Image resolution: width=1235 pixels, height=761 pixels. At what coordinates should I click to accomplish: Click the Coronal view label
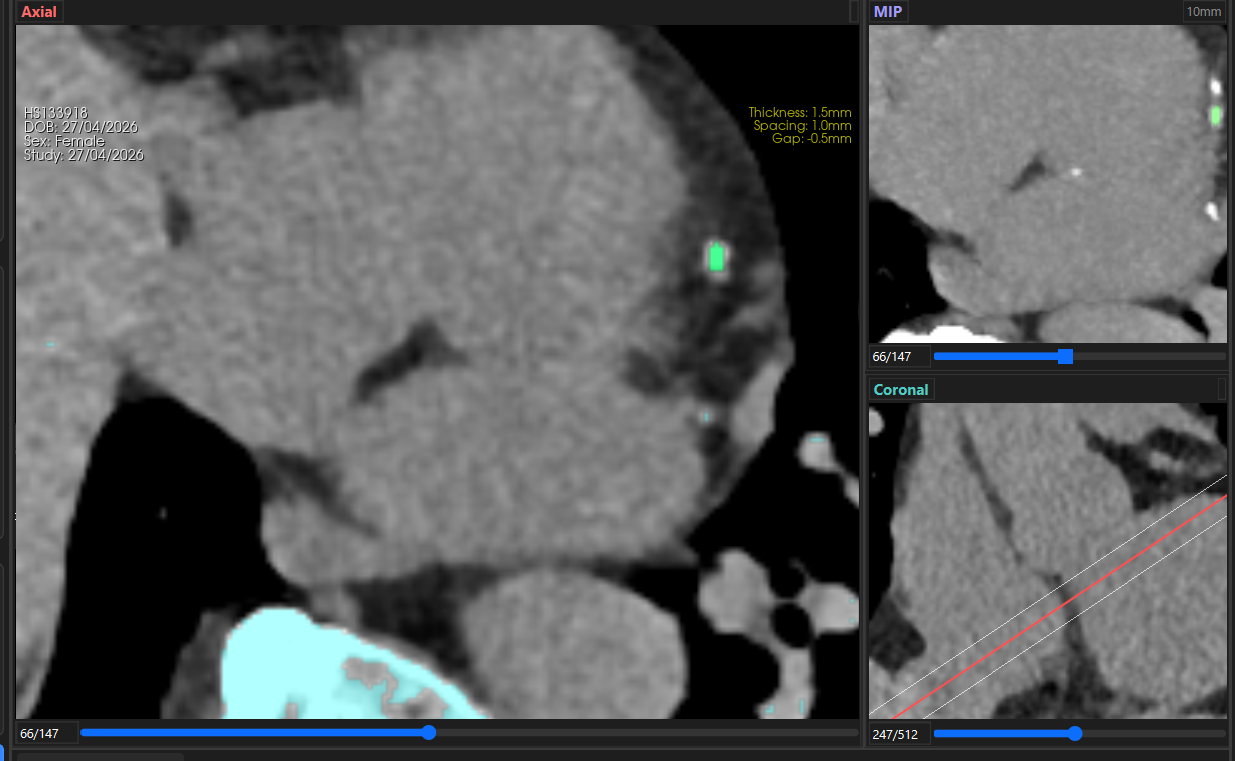[901, 389]
